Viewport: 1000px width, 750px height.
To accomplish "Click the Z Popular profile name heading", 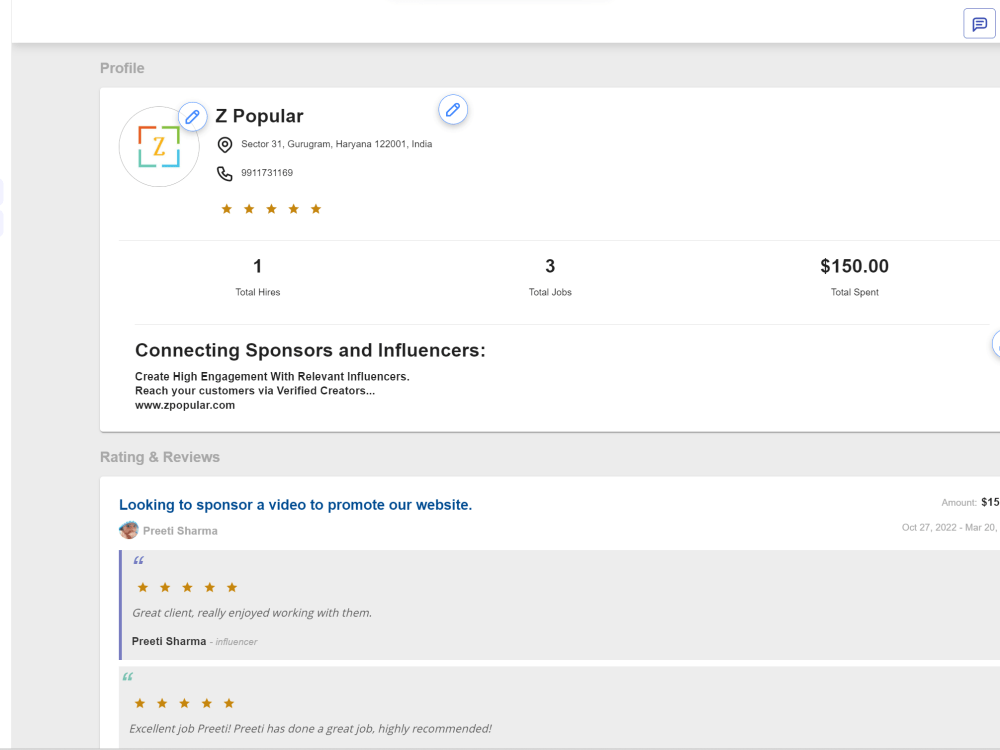I will point(259,116).
